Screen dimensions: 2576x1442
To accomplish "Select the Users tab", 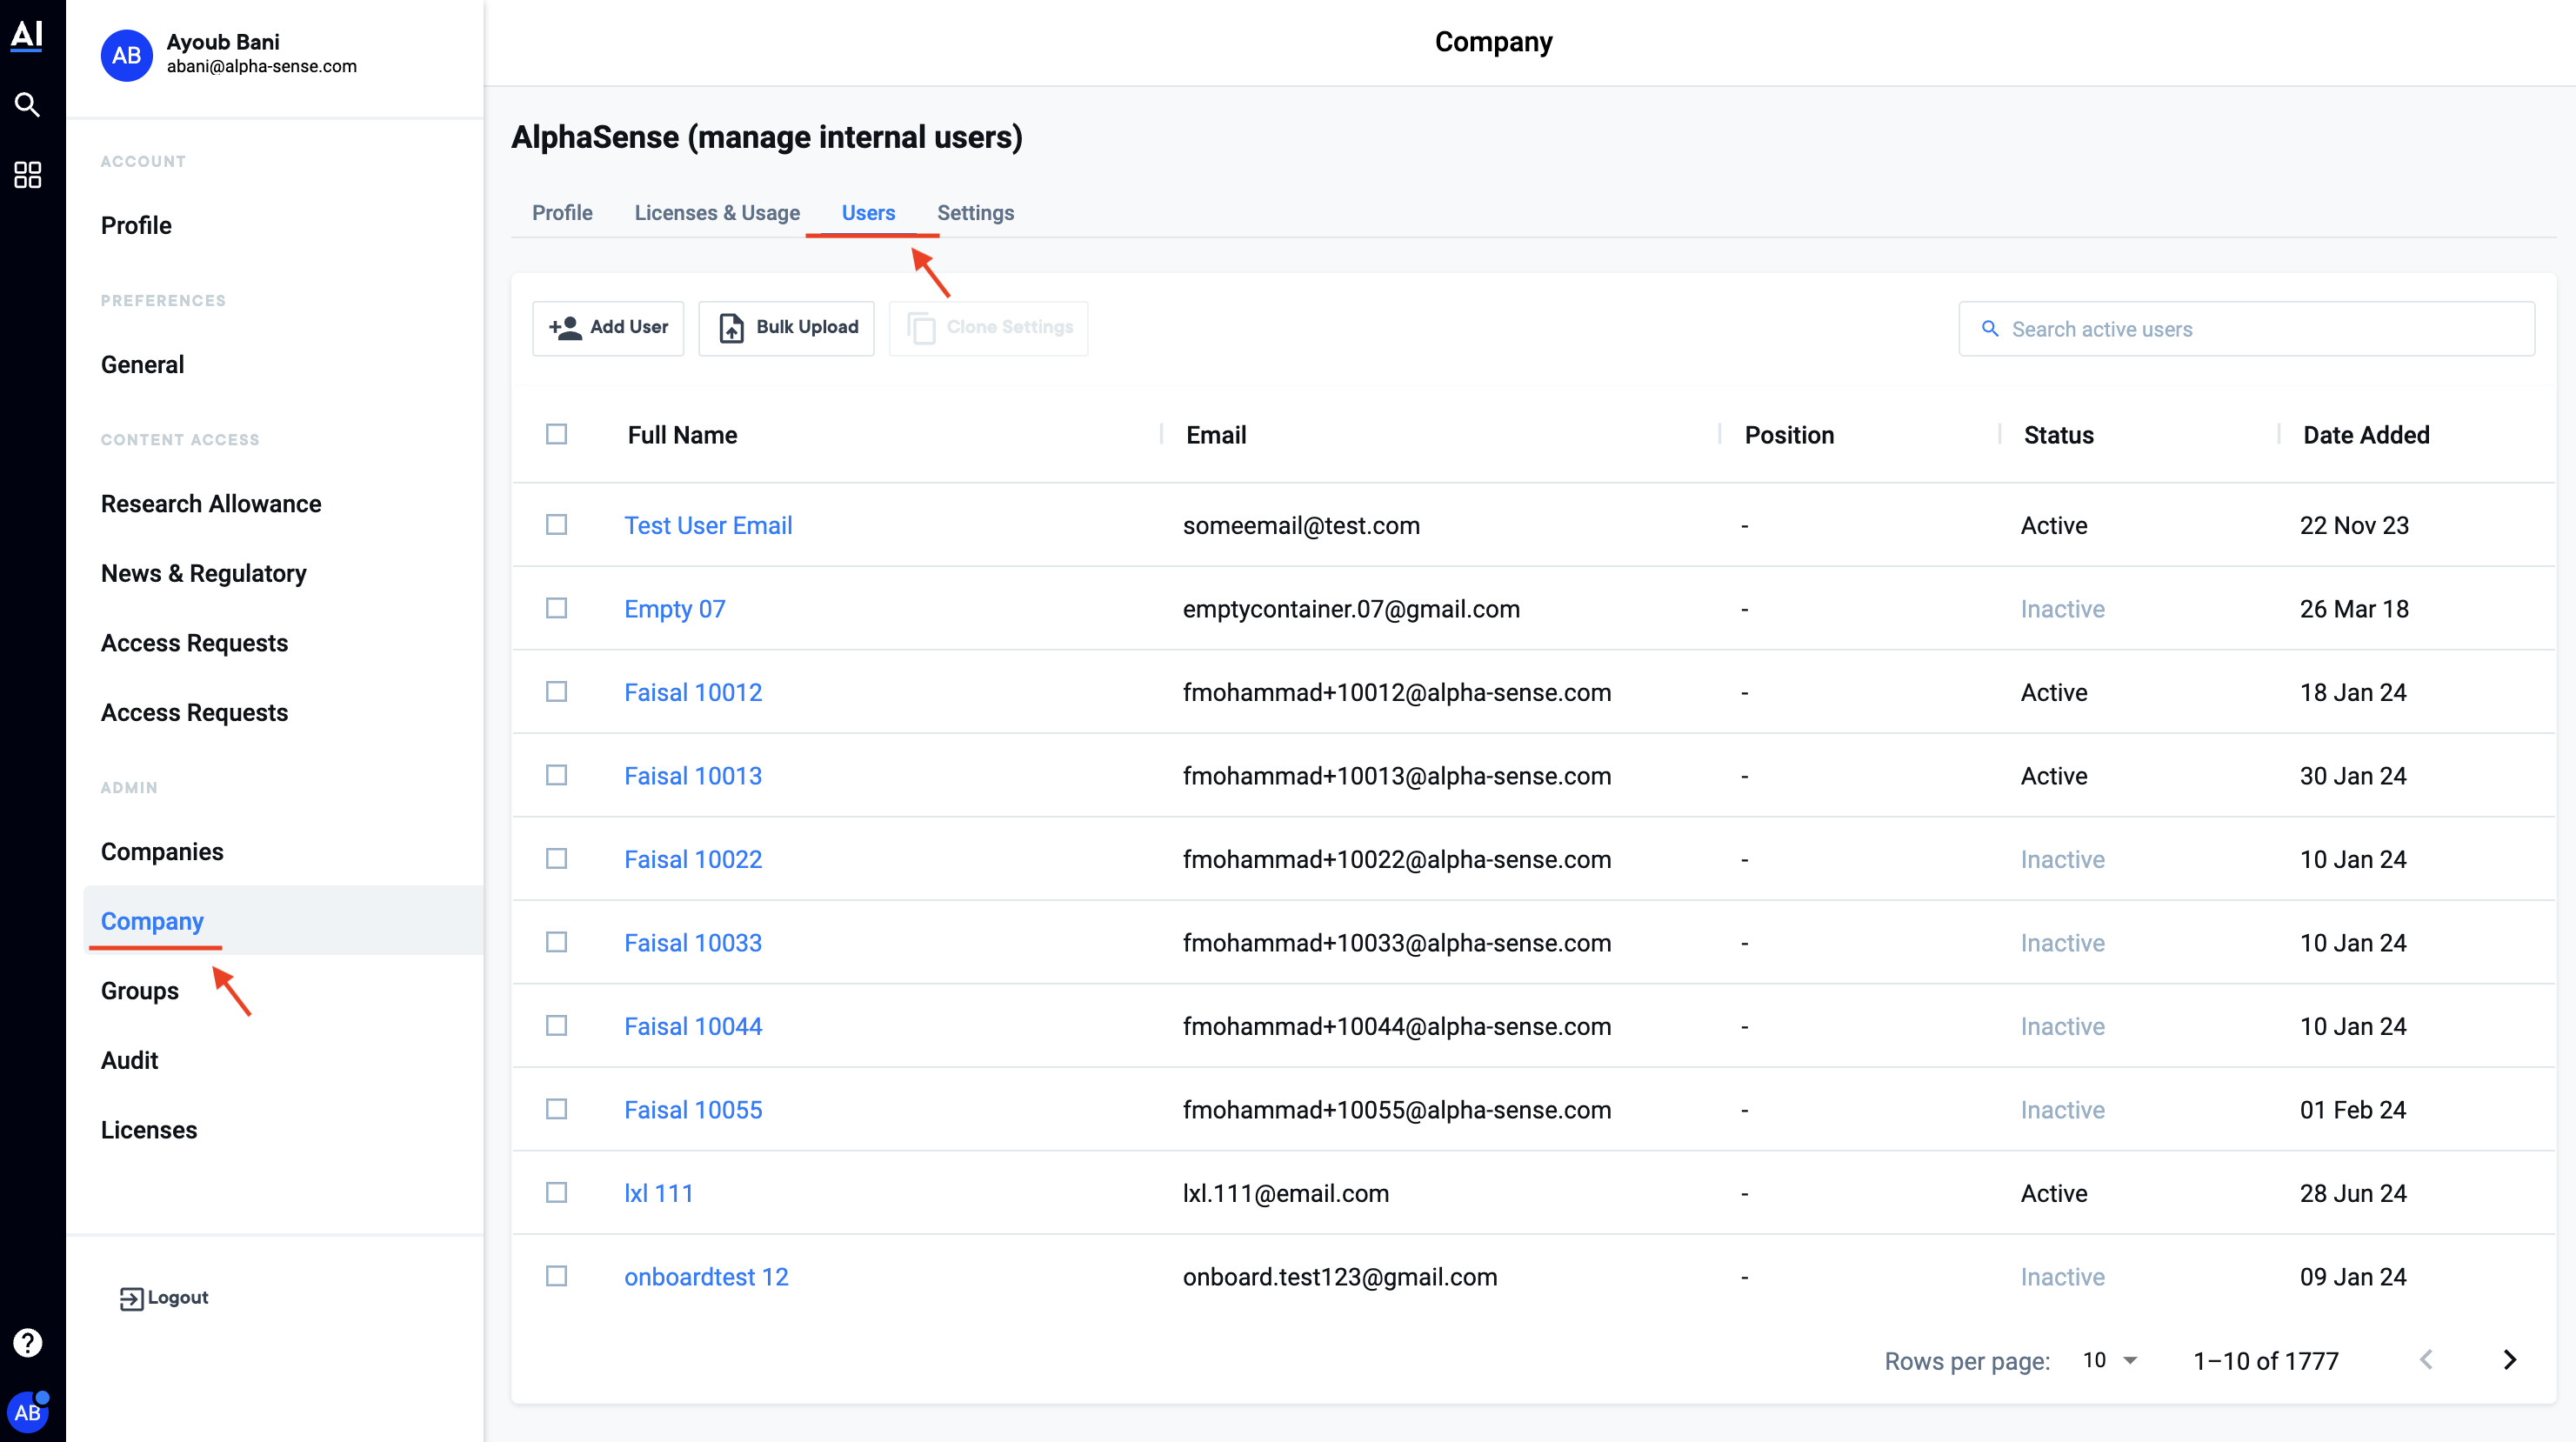I will tap(868, 213).
